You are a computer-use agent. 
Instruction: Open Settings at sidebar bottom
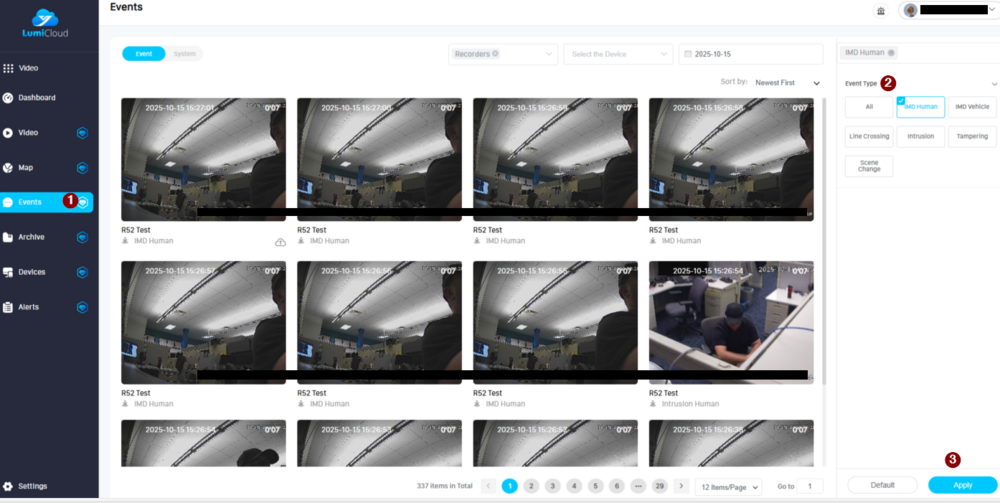tap(32, 486)
